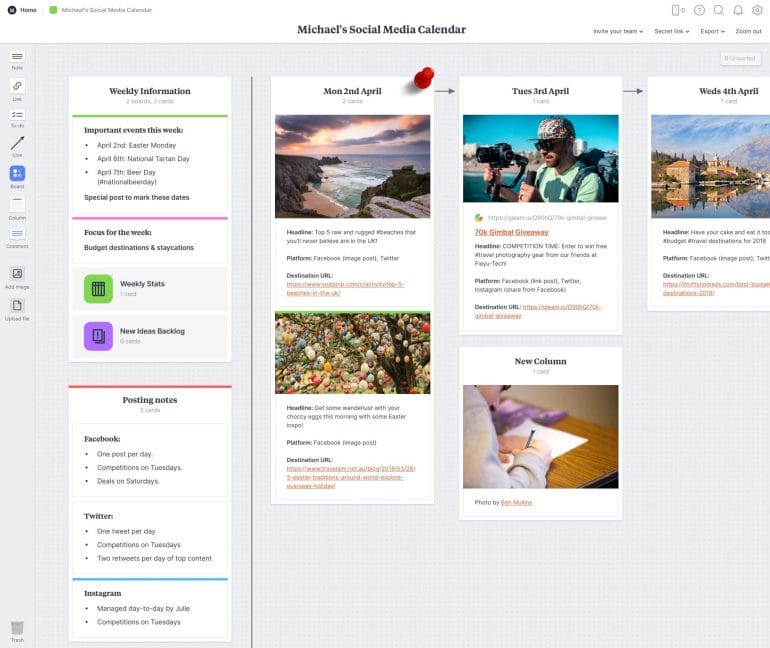Select the lakeside town image
This screenshot has height=648, width=770.
pos(711,166)
